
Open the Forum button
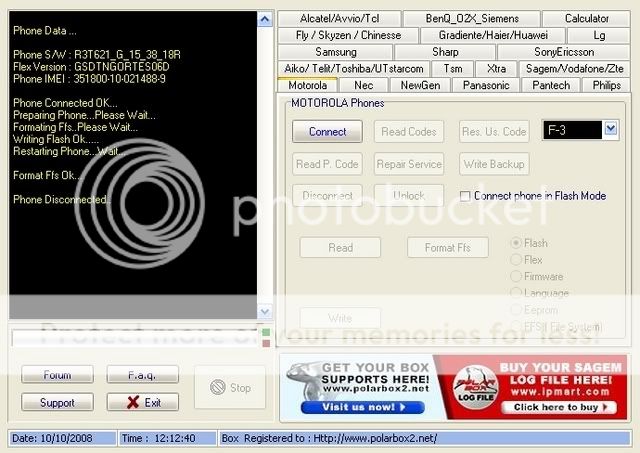(57, 375)
